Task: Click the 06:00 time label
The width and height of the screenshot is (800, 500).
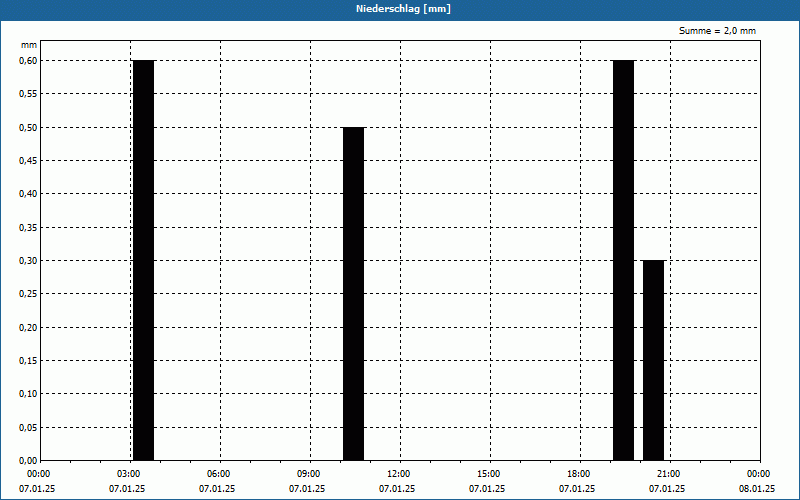Action: (x=220, y=474)
